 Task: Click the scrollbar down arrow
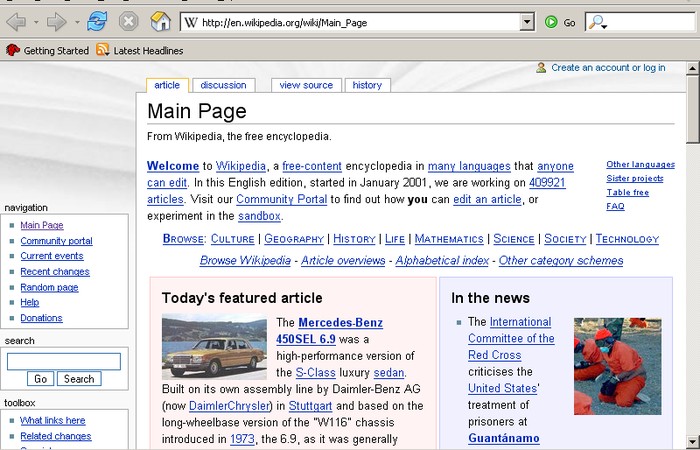click(692, 441)
